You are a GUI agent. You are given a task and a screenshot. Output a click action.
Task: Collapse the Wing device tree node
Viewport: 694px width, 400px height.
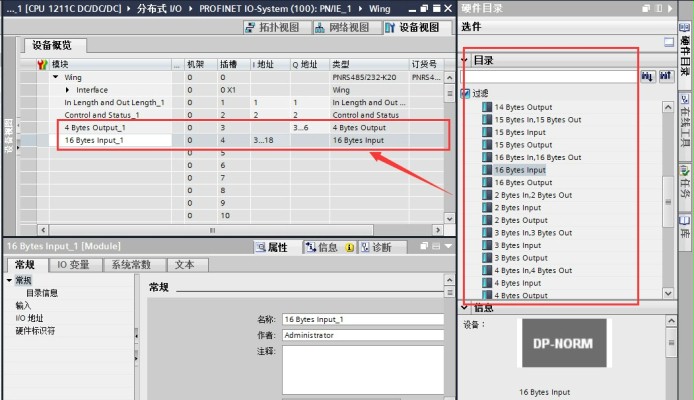(56, 76)
